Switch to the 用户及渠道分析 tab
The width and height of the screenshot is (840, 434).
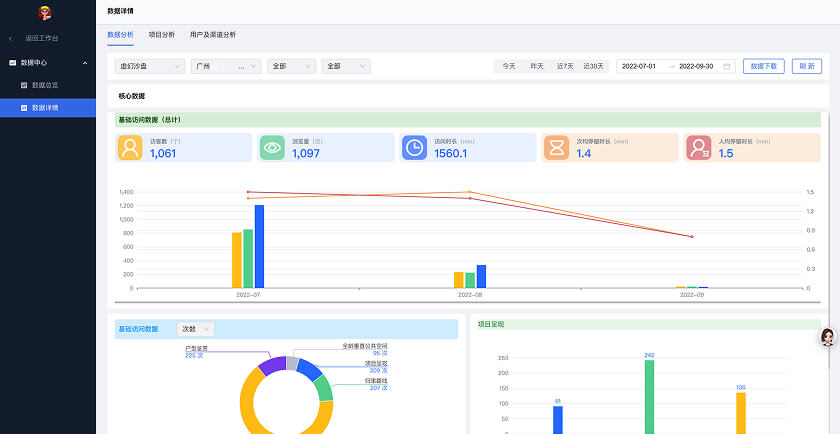point(213,34)
